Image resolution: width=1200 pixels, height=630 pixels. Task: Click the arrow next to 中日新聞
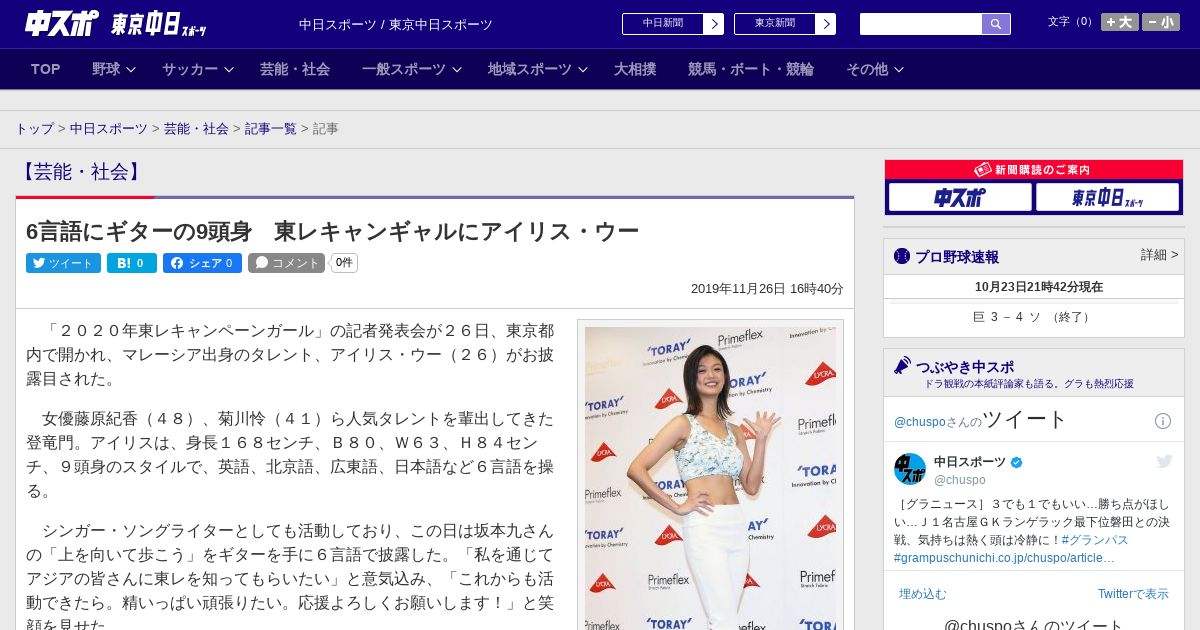pos(714,24)
